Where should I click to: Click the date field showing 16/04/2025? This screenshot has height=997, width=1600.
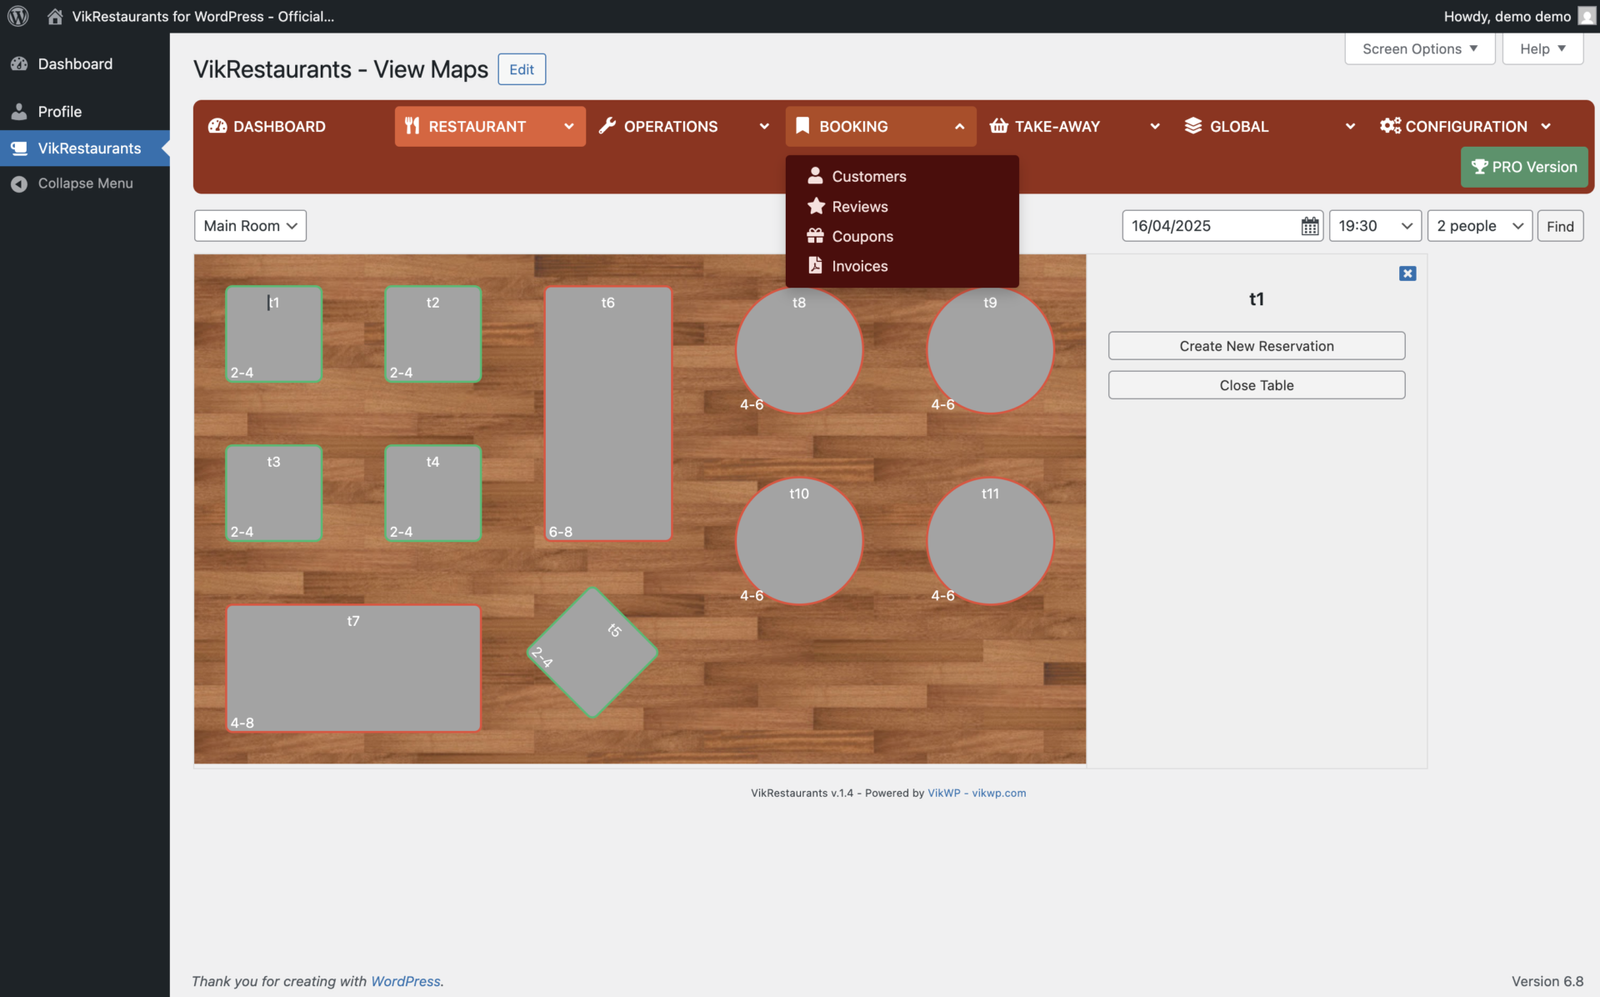click(x=1222, y=226)
